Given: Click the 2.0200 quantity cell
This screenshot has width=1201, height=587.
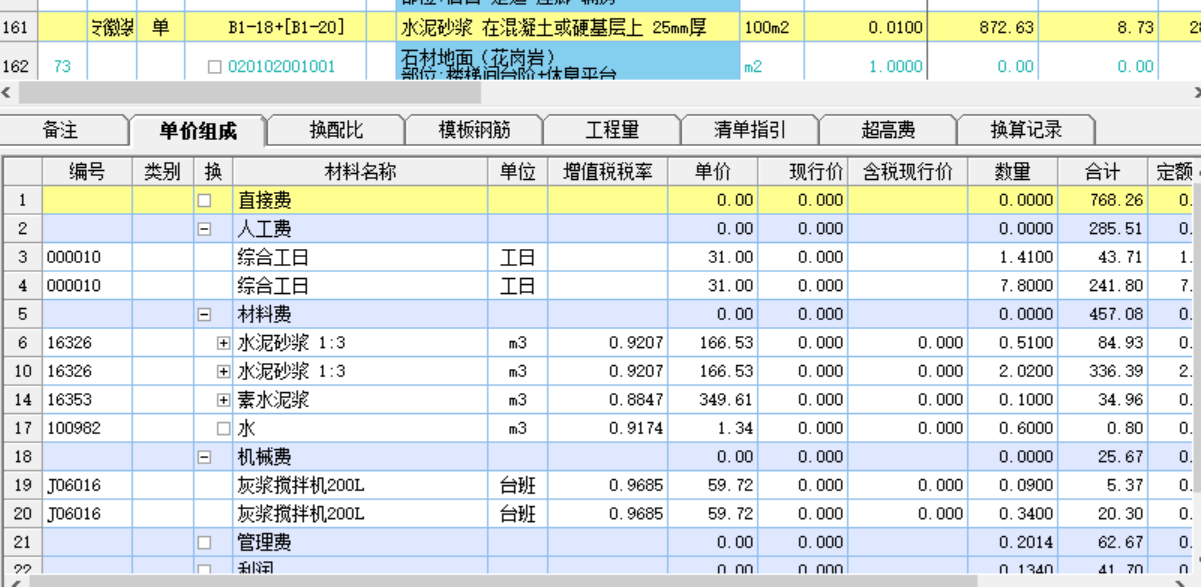Looking at the screenshot, I should 1012,371.
